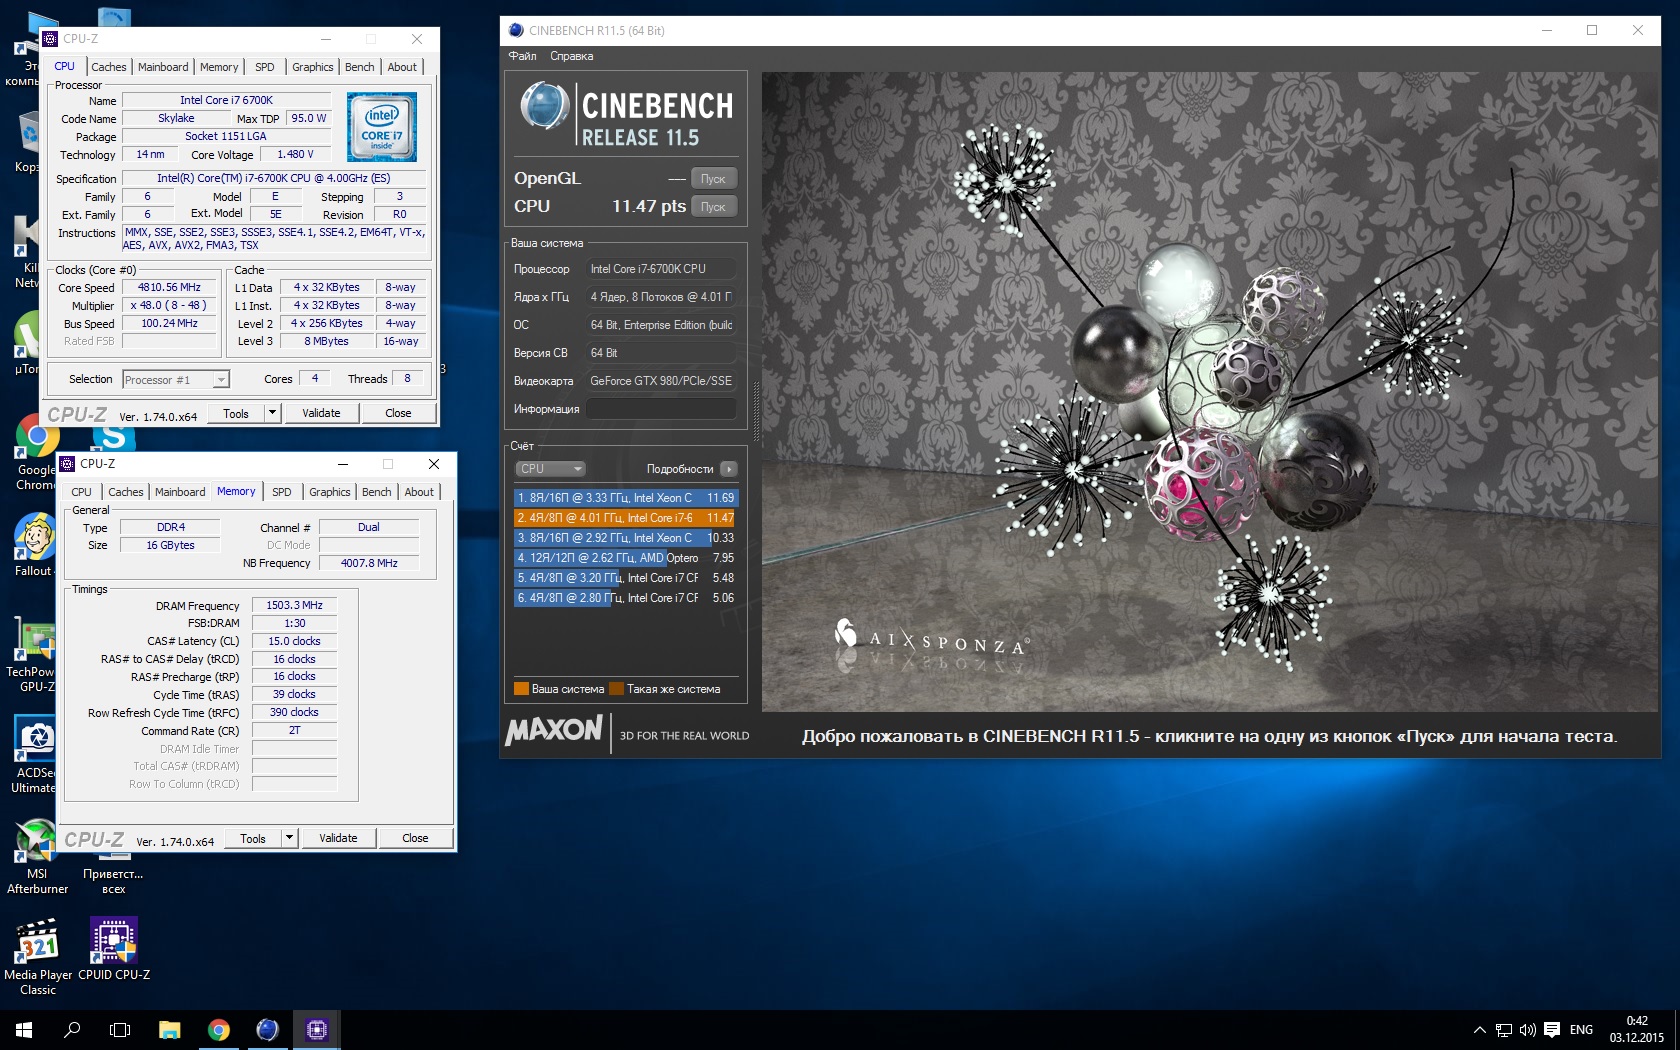Open the MSI Afterburner desktop icon
Screen dimensions: 1680x1050
pos(37,857)
